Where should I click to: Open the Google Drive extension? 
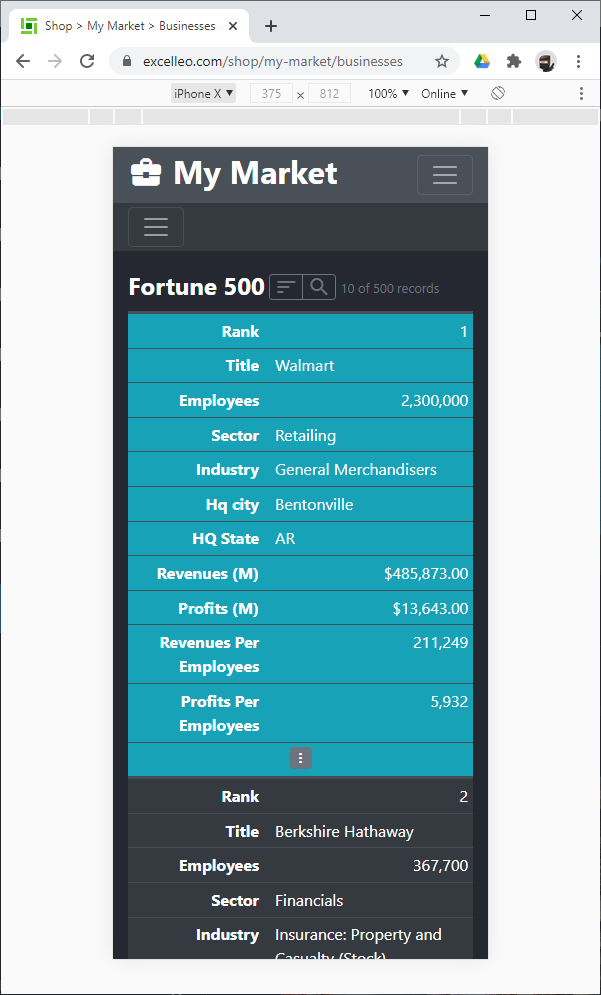[x=482, y=62]
